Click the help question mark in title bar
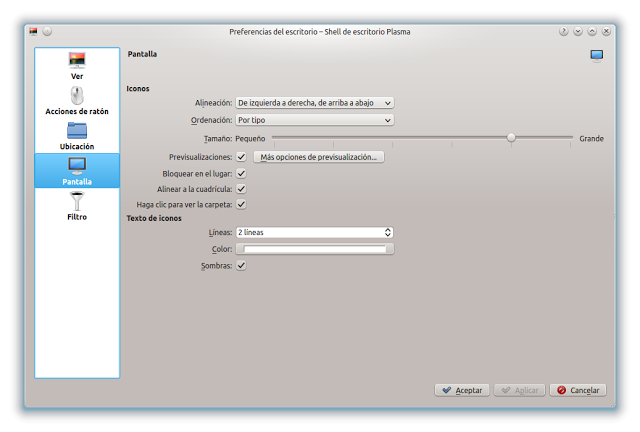The height and width of the screenshot is (432, 640). [564, 31]
